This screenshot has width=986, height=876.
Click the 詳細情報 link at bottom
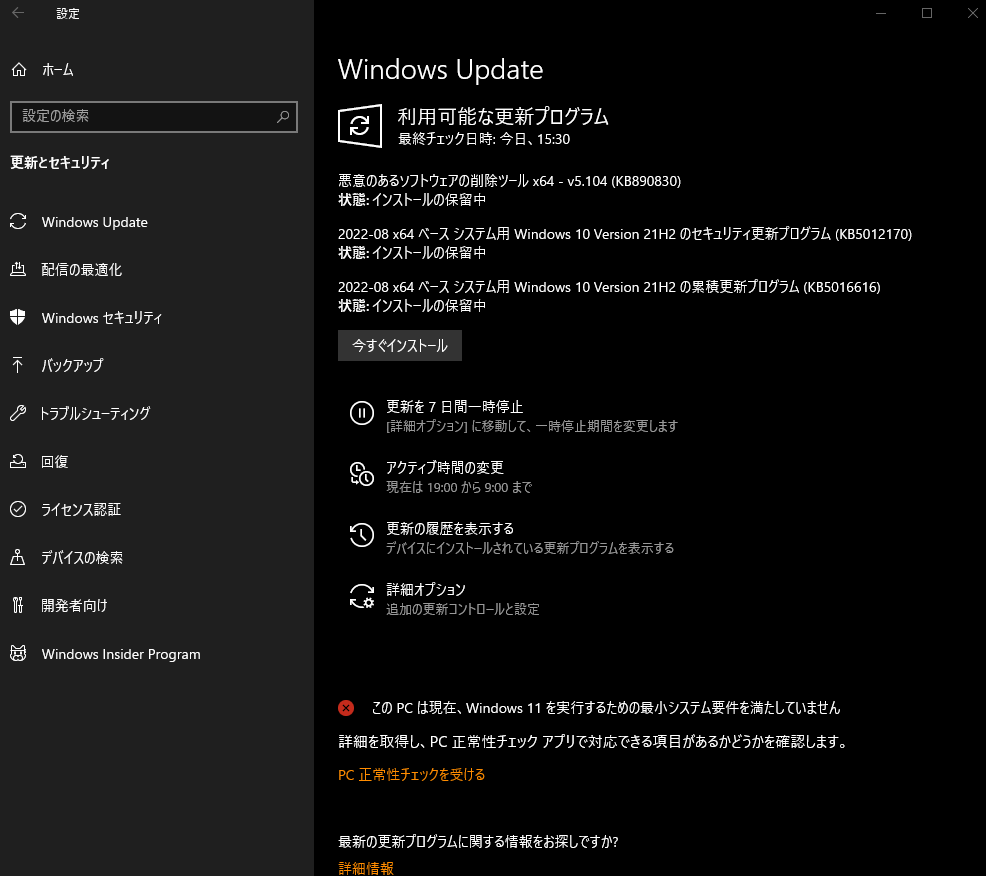pyautogui.click(x=366, y=868)
